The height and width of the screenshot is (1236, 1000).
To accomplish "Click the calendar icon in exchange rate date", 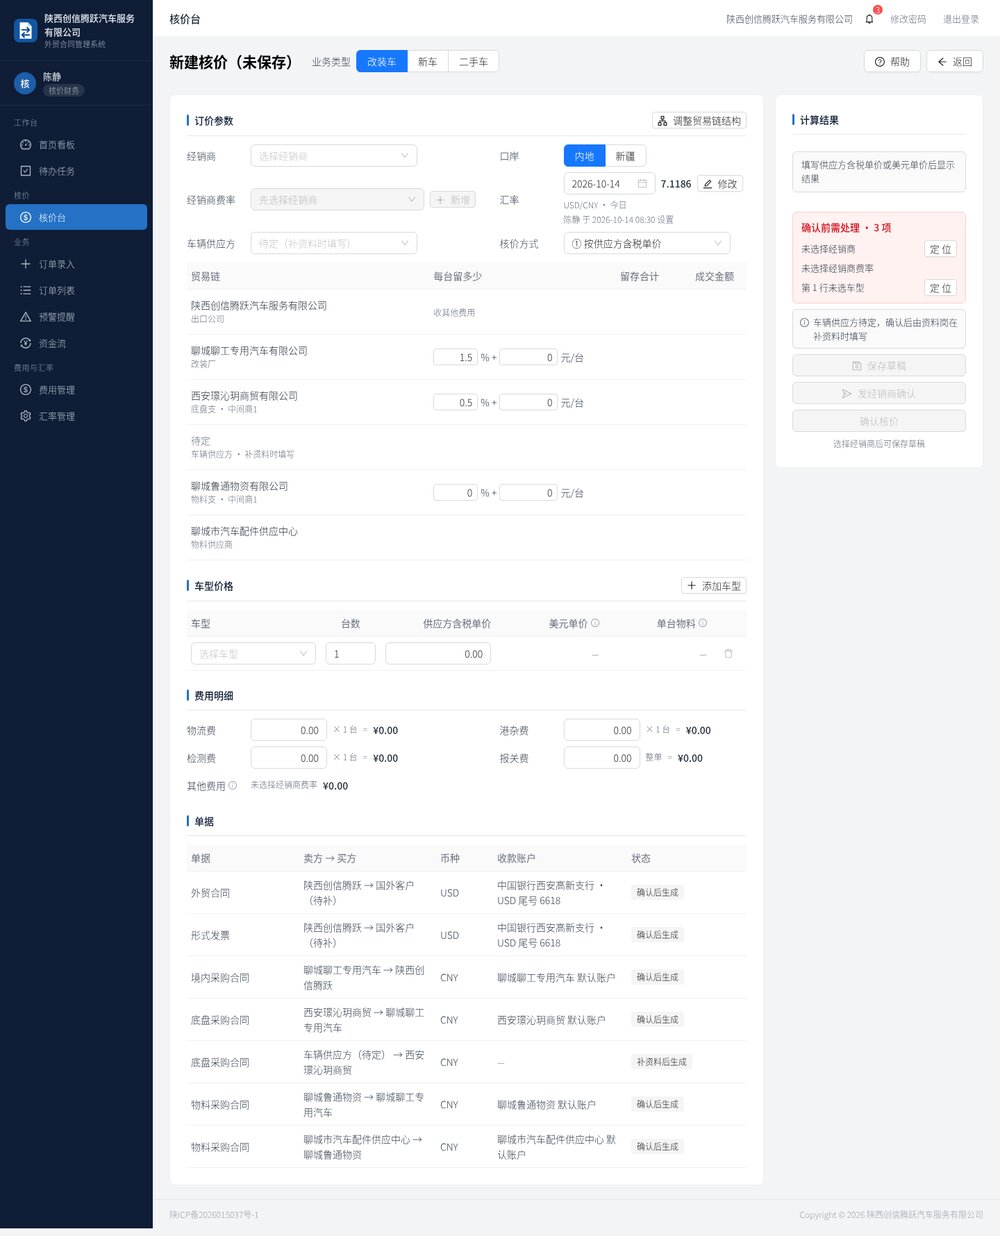I will coord(642,184).
